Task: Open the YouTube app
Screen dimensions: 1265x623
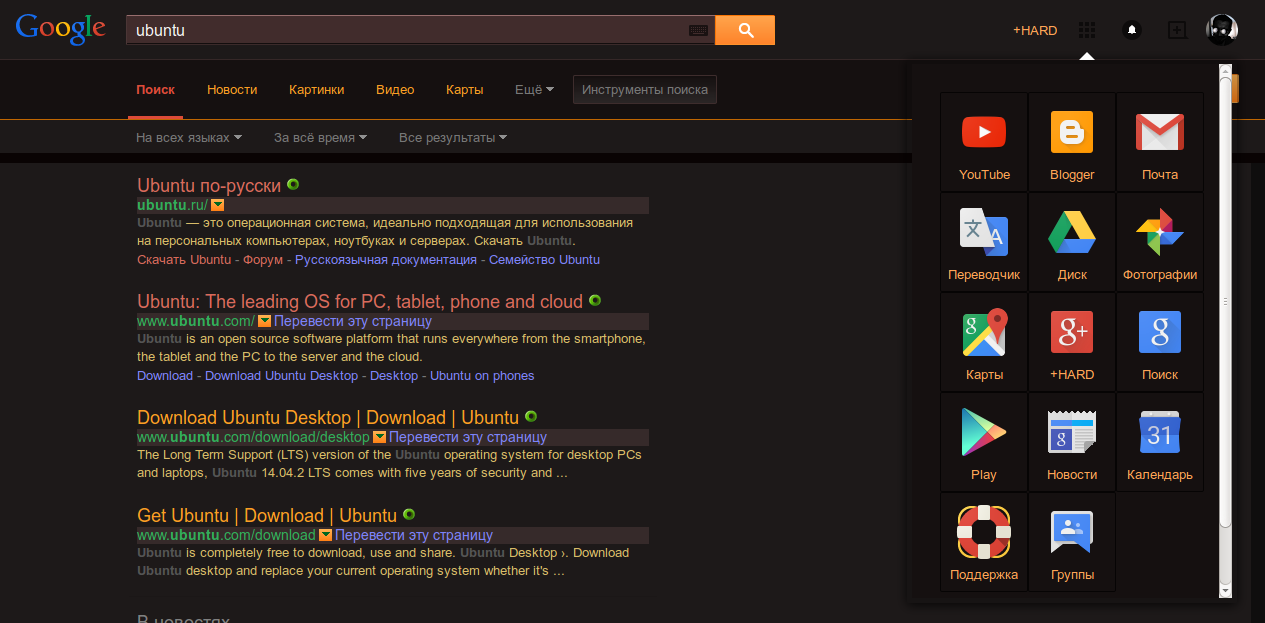Action: click(983, 141)
